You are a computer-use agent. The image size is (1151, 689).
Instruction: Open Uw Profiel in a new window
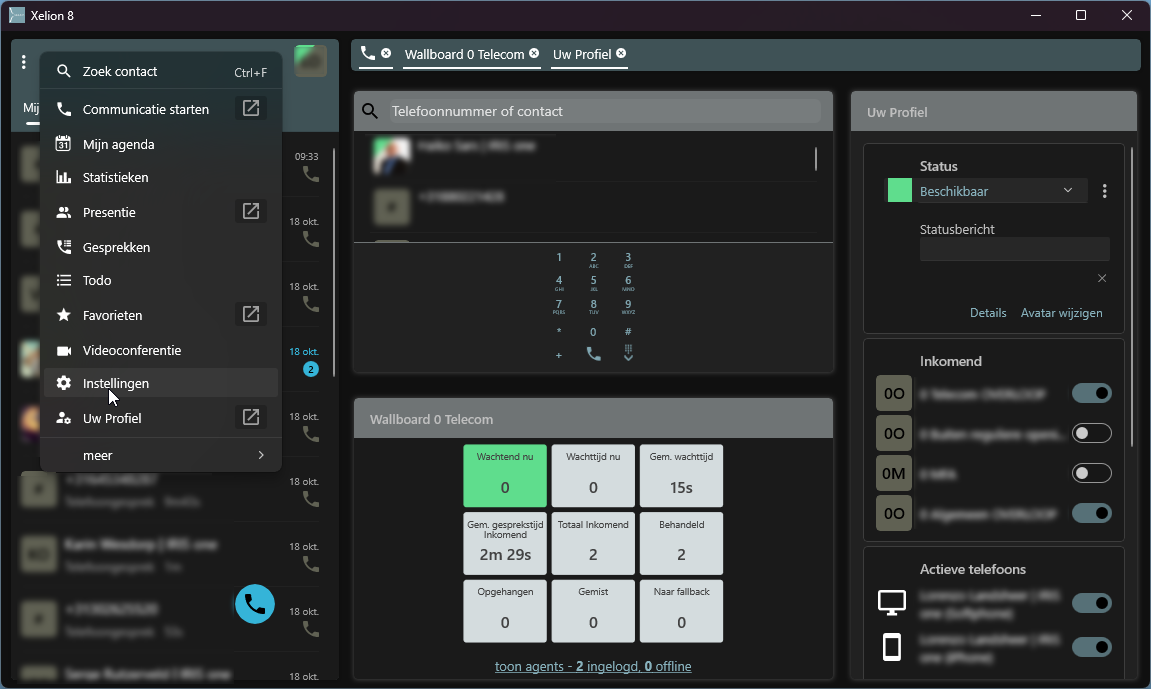(x=251, y=418)
